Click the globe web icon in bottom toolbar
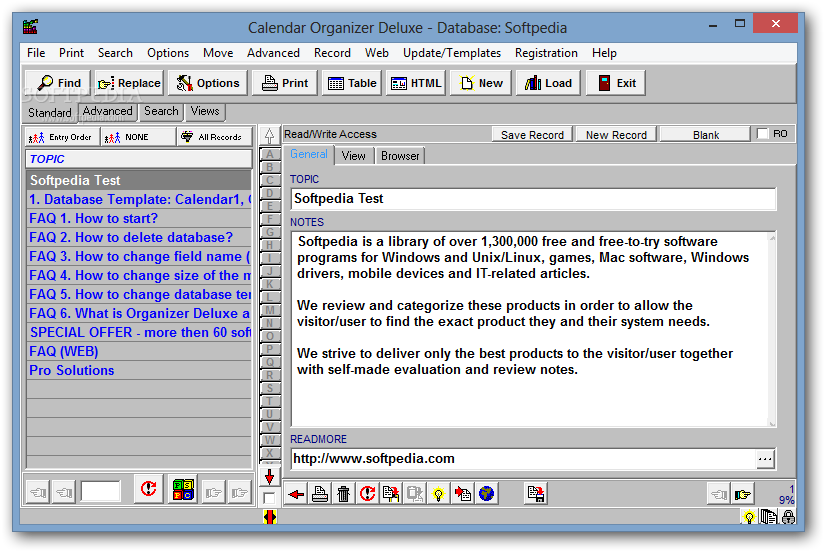The image size is (825, 552). (487, 494)
